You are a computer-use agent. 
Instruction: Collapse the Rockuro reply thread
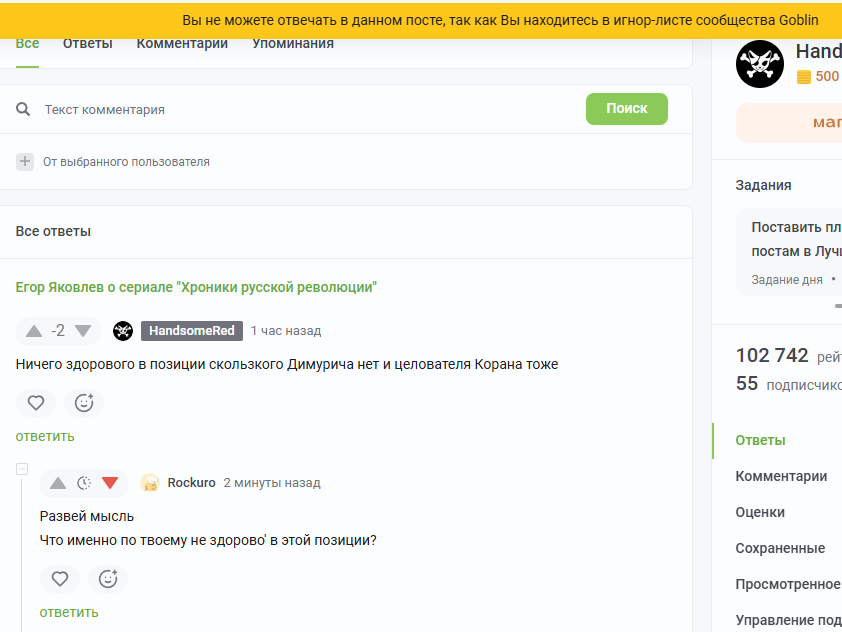(22, 469)
